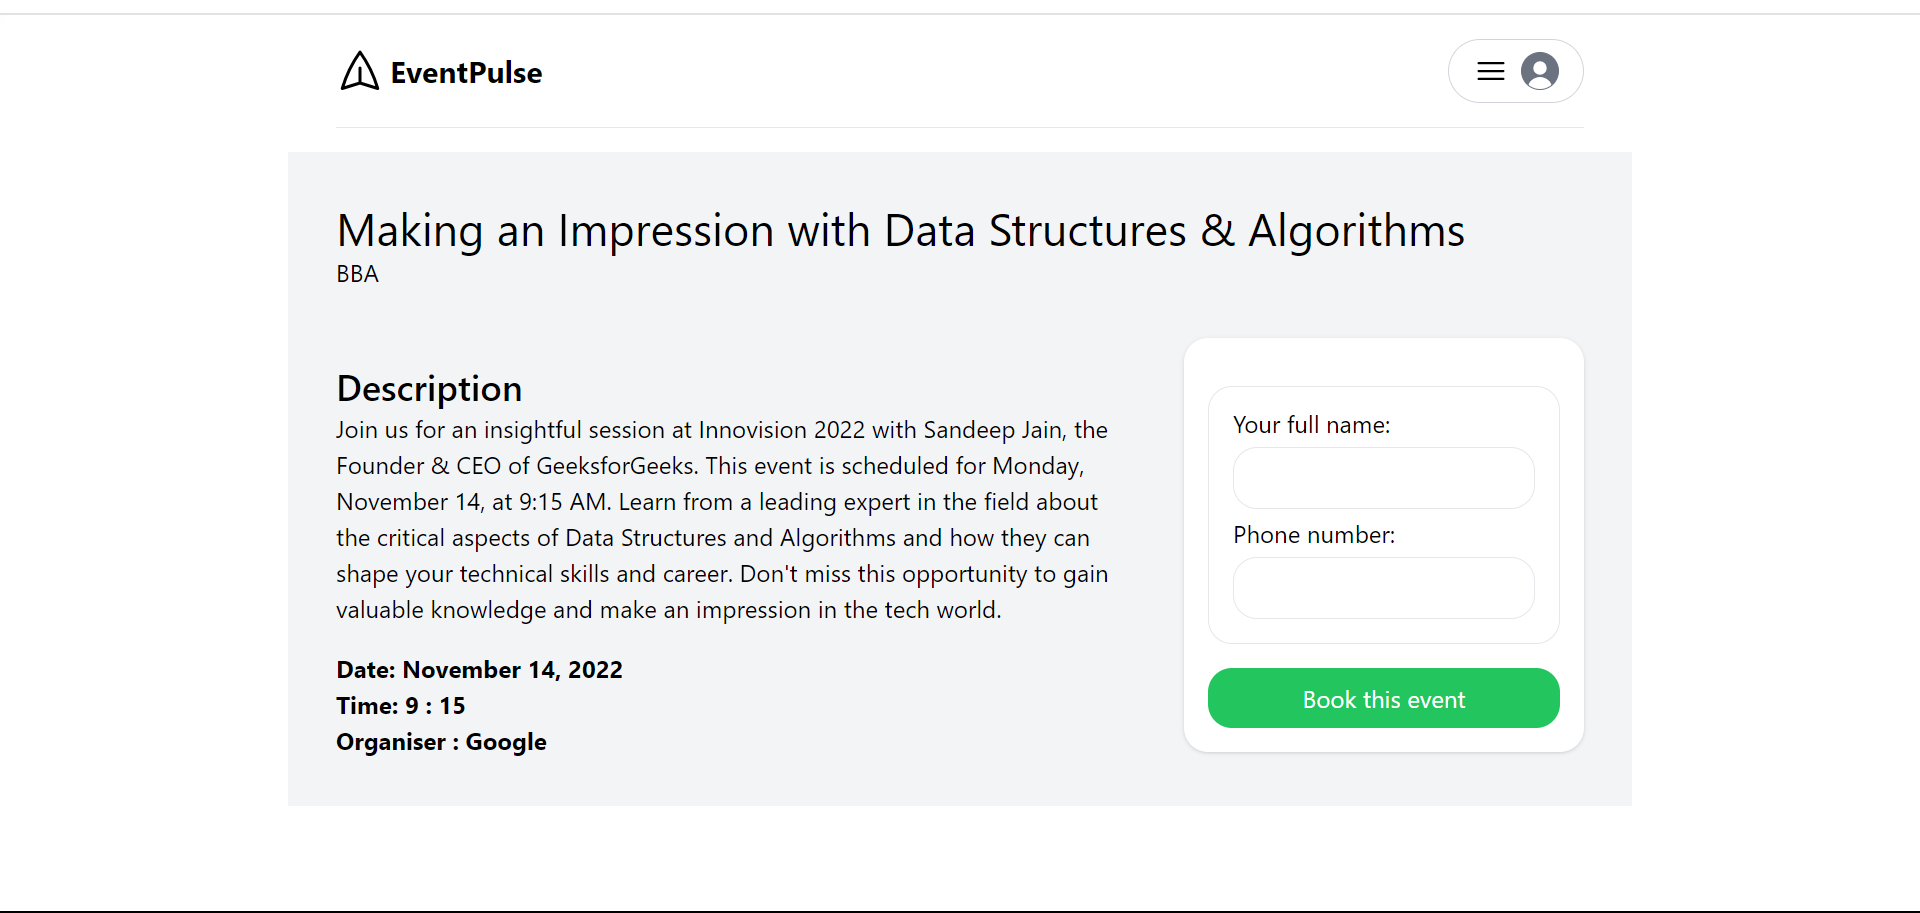Click the "Your full name:" form label
Viewport: 1920px width, 913px height.
tap(1311, 425)
